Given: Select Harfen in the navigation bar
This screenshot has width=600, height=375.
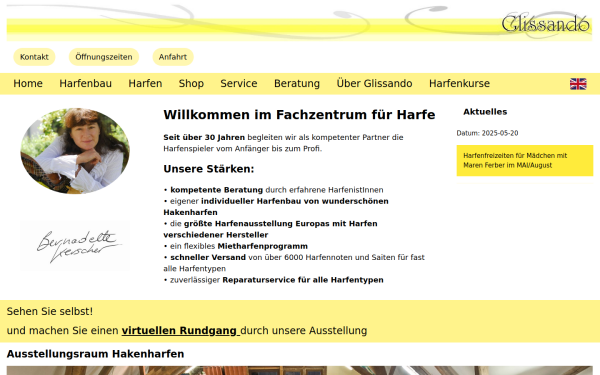Looking at the screenshot, I should coord(145,83).
